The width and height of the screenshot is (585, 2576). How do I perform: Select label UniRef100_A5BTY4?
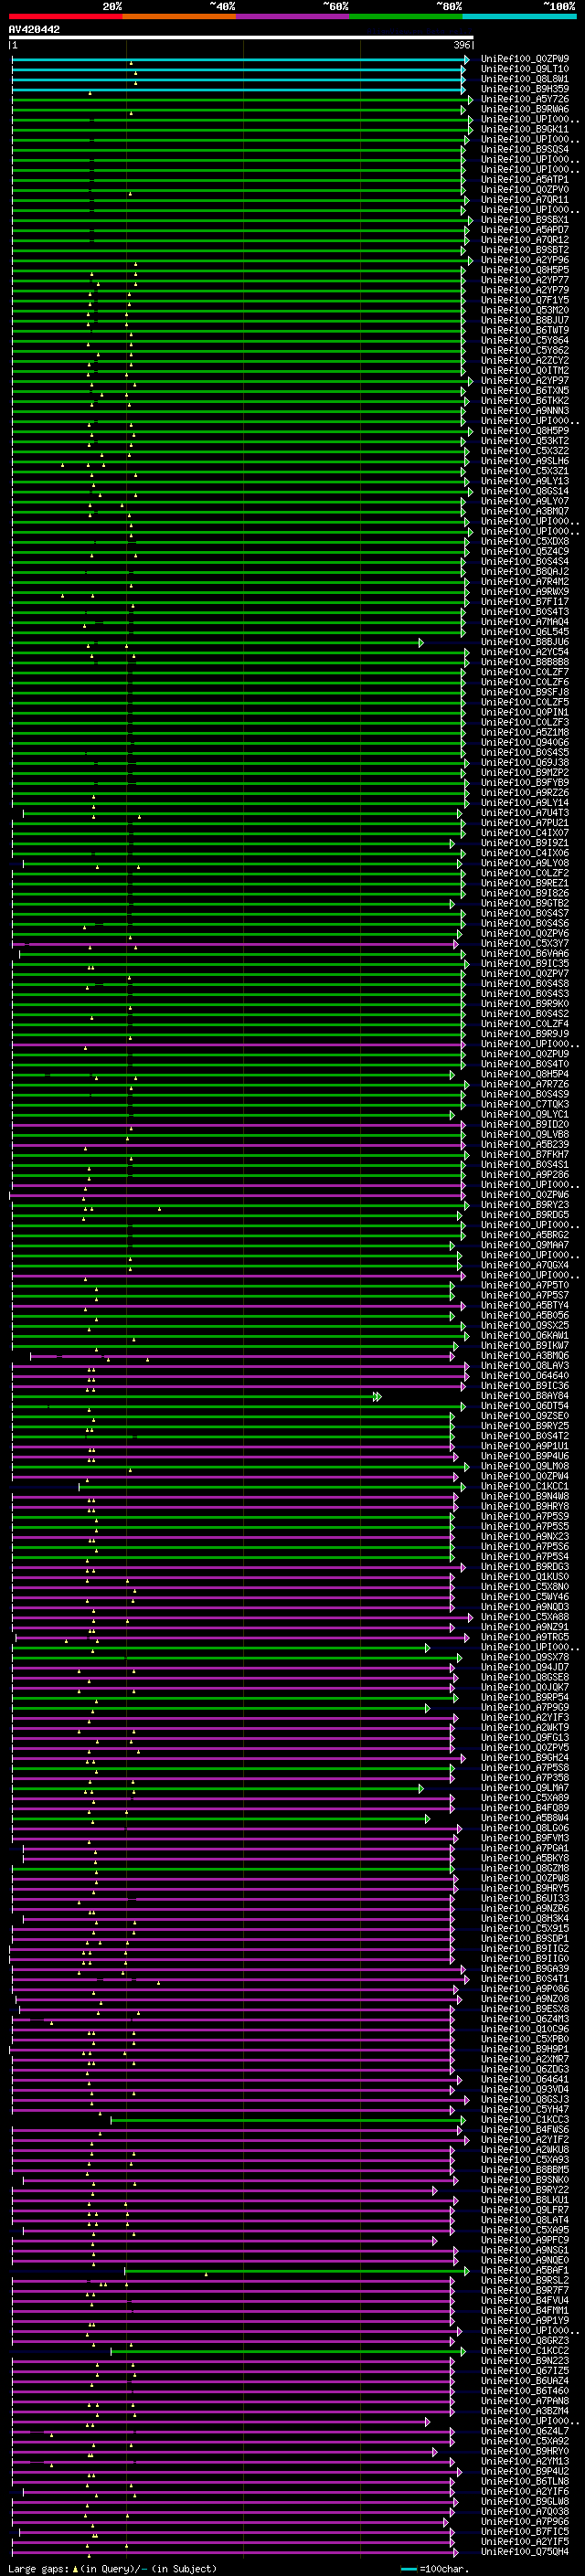[x=524, y=1305]
